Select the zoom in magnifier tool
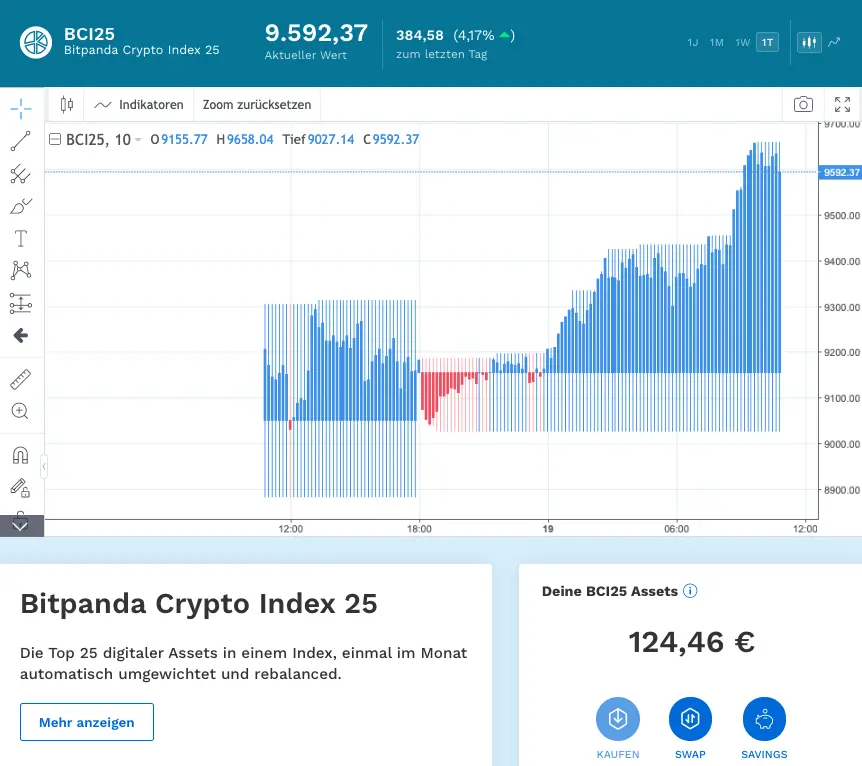Screen dimensions: 862x766 [21, 411]
